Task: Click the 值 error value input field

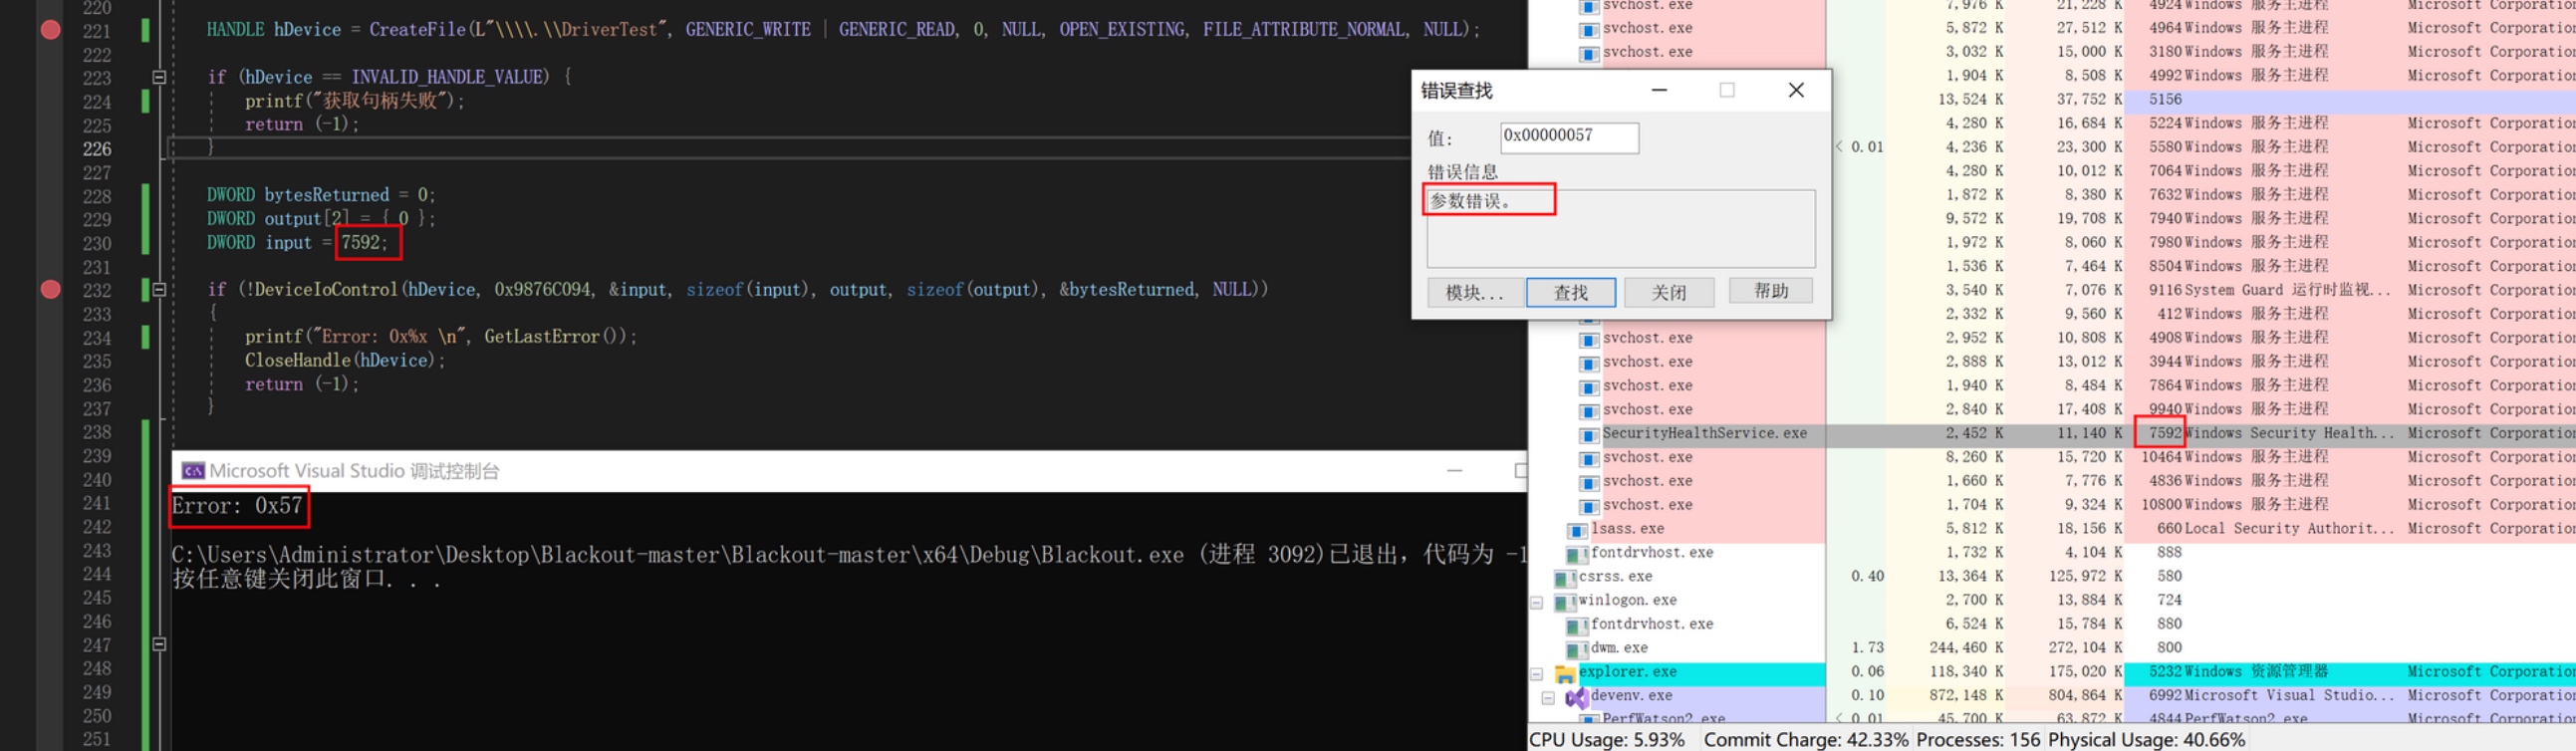Action: (x=1568, y=137)
